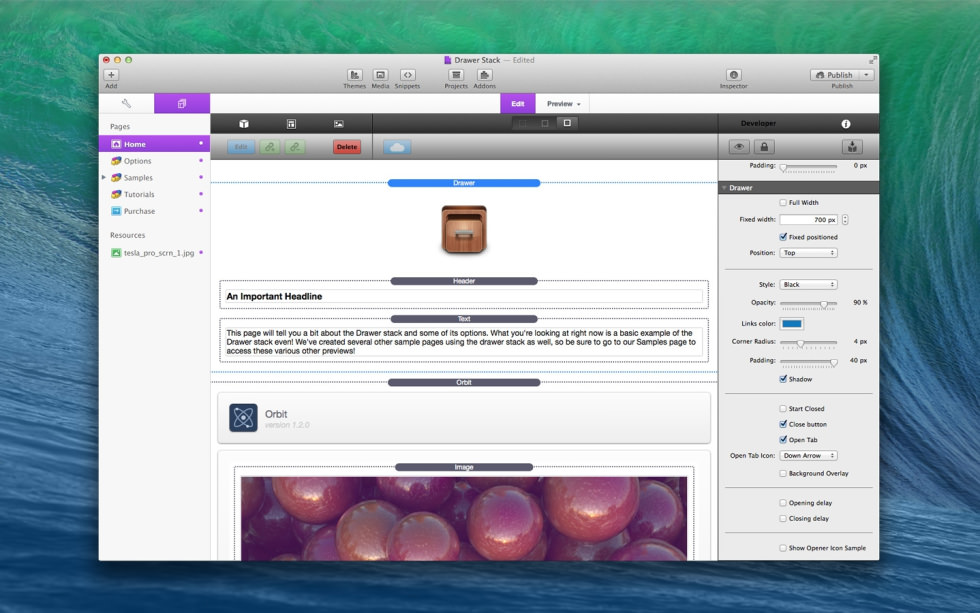This screenshot has height=613, width=980.
Task: Open the Projects window
Action: (456, 75)
